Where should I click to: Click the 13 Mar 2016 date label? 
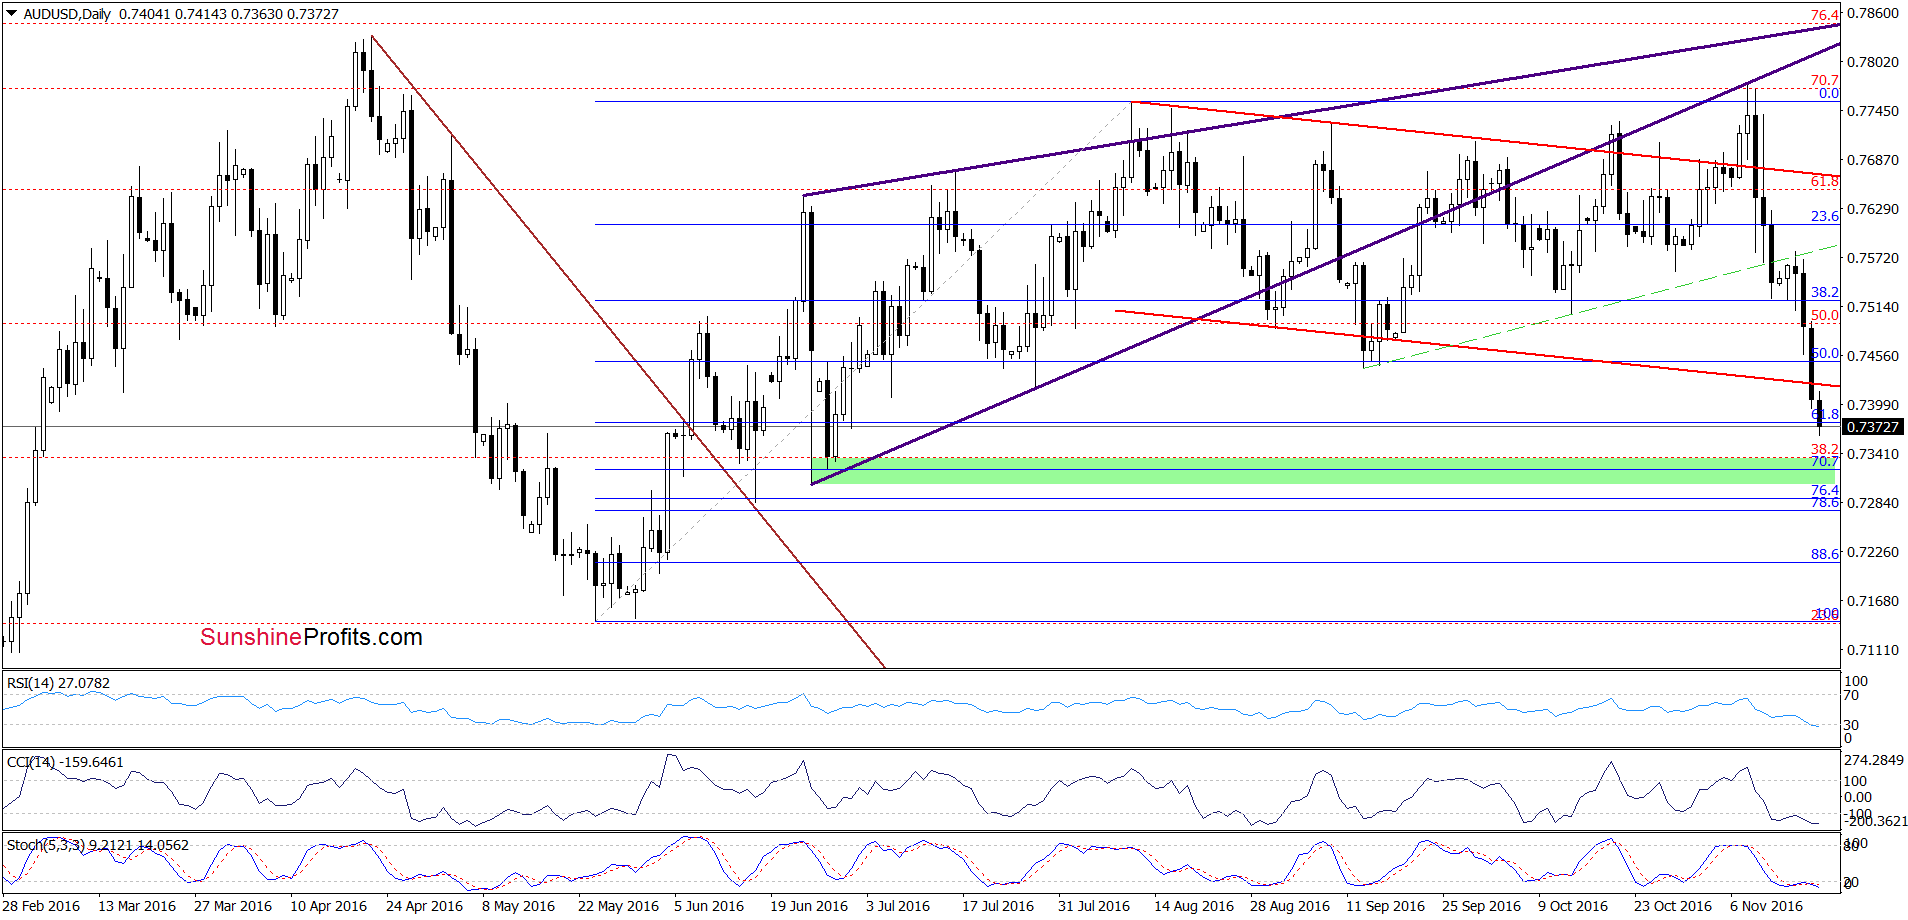137,906
